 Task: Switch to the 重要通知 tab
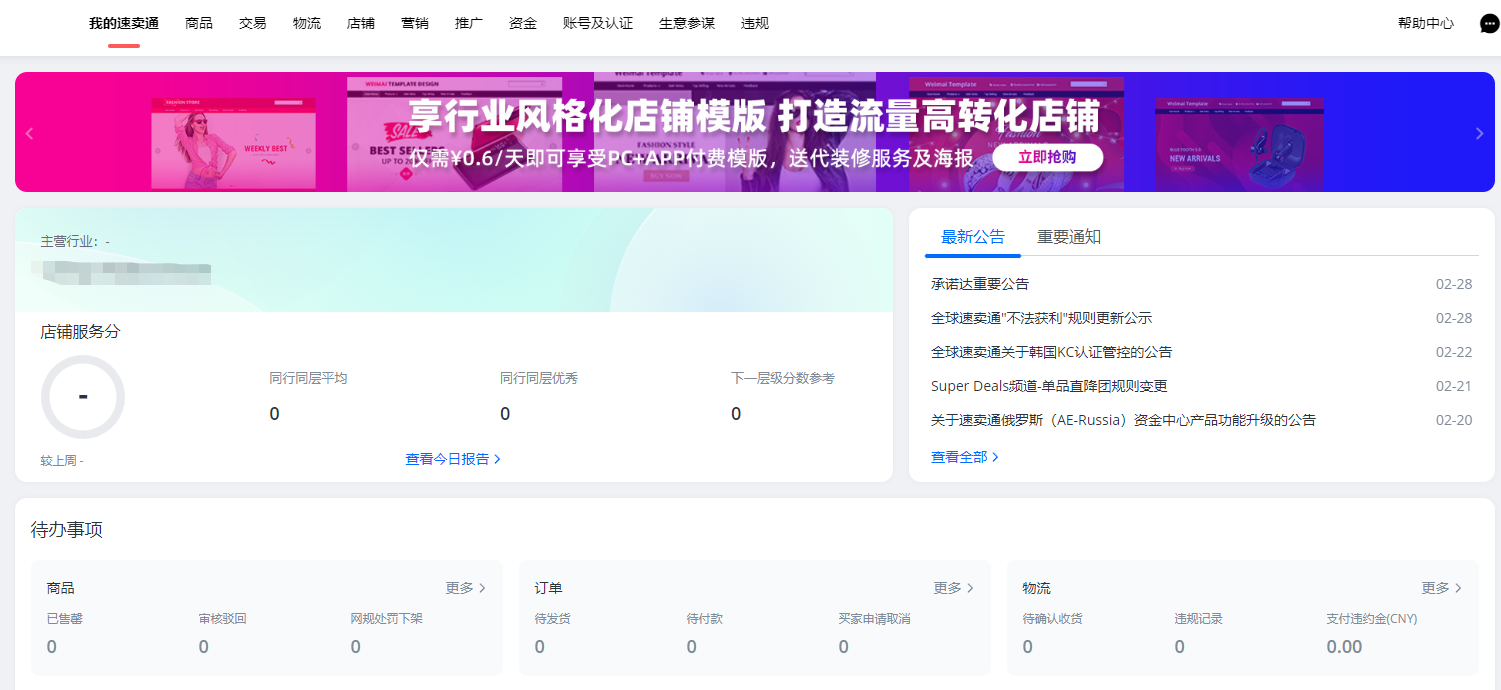click(x=1070, y=237)
